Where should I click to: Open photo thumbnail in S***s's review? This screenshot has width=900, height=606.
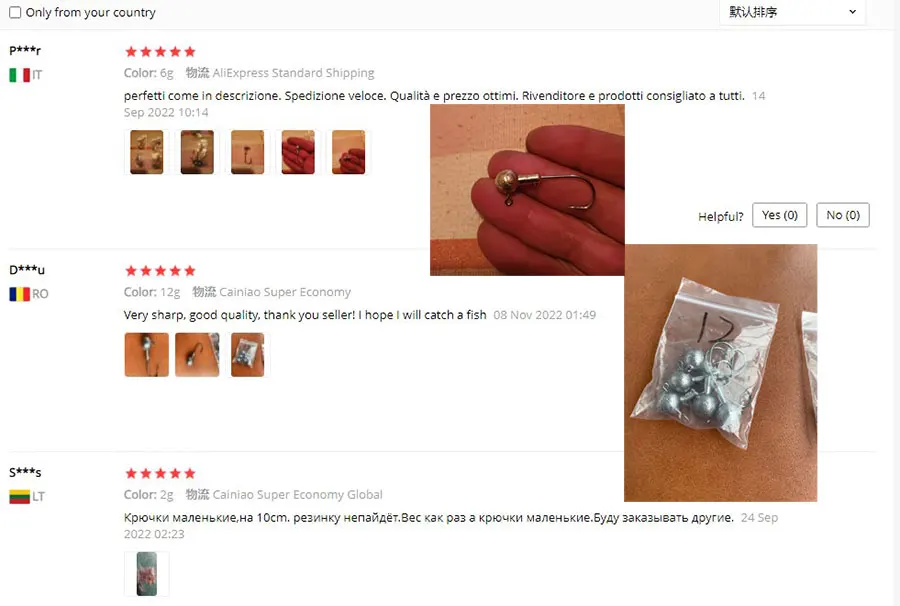(147, 574)
